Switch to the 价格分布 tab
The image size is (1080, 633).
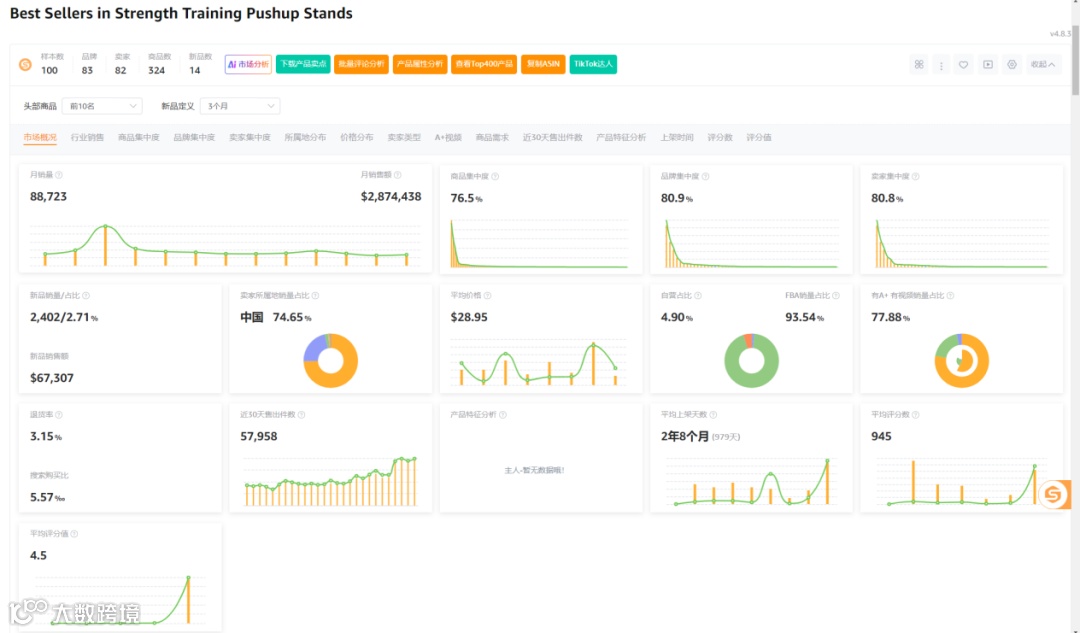(x=357, y=138)
